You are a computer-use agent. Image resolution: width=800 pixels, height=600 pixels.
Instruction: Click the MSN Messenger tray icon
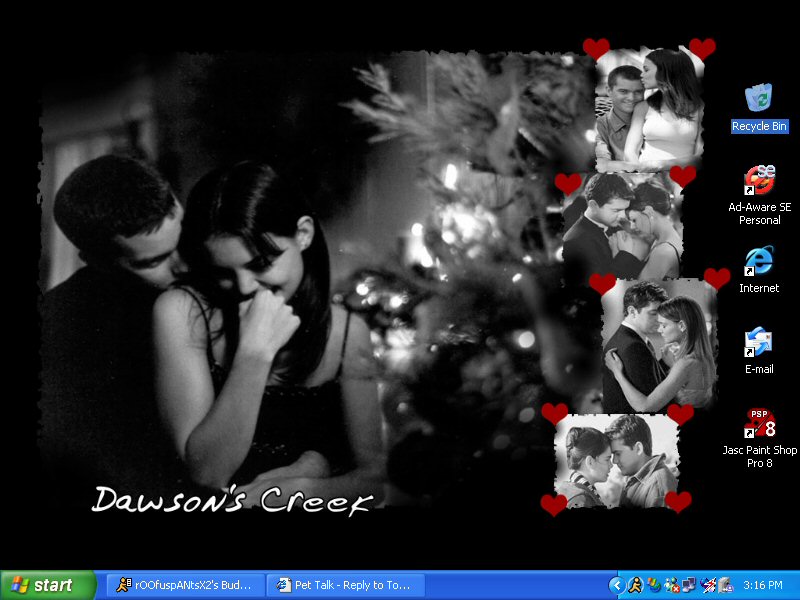672,585
